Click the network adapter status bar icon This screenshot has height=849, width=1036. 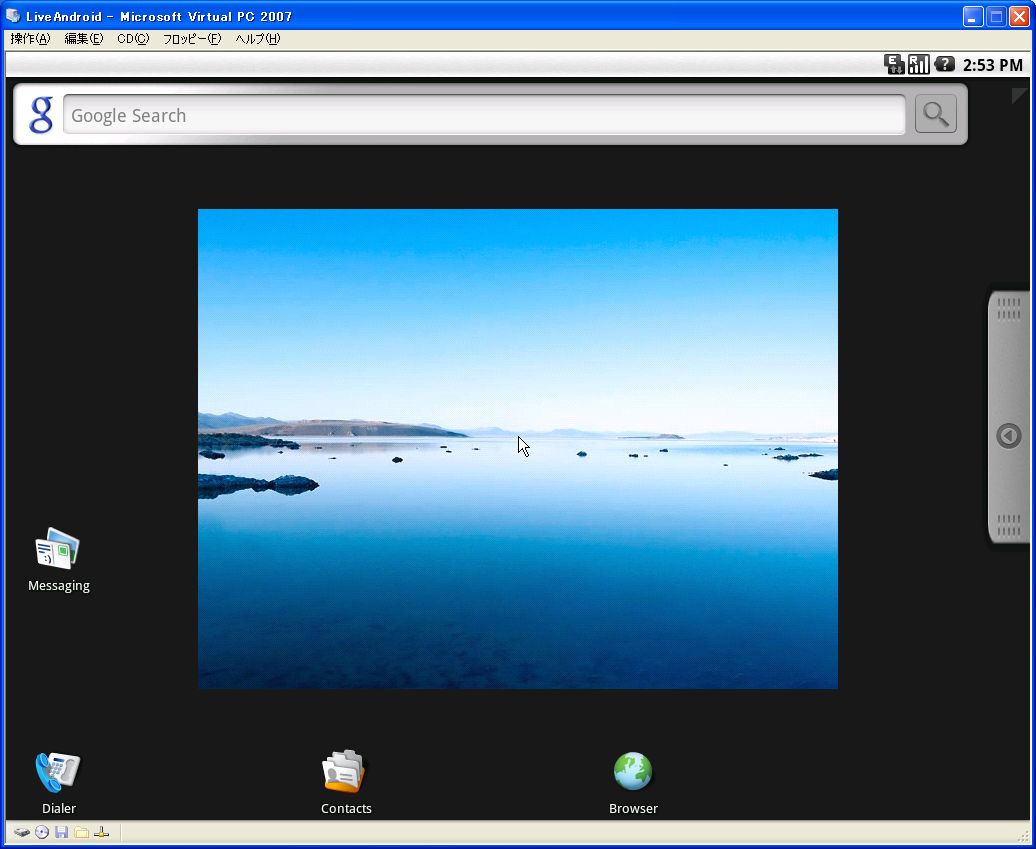(101, 832)
